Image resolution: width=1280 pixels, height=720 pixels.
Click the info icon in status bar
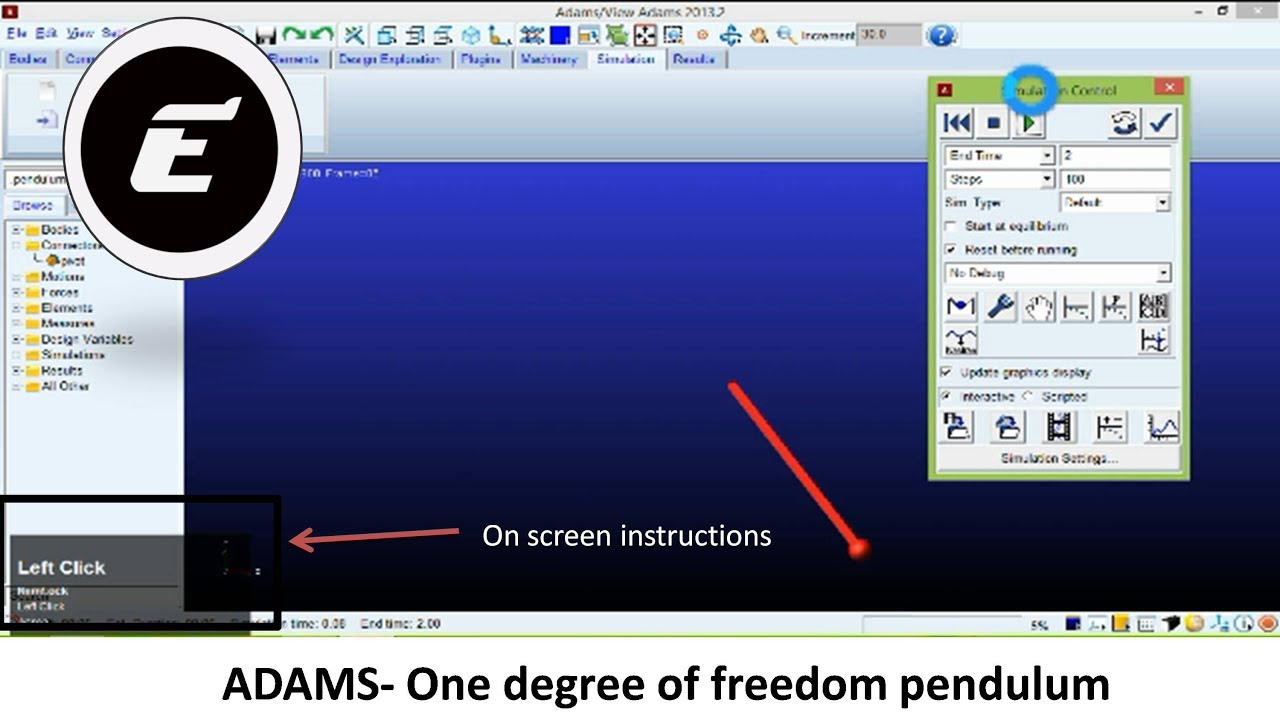tap(1243, 624)
